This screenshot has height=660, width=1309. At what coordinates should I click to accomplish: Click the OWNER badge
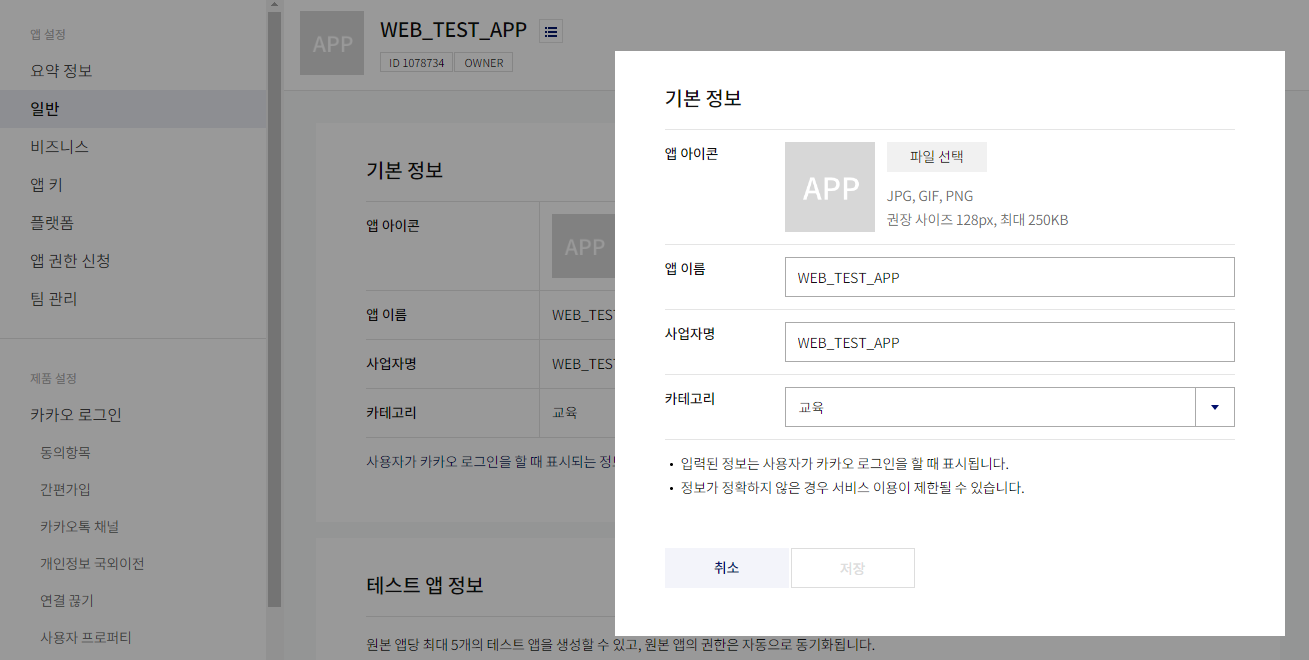click(484, 63)
